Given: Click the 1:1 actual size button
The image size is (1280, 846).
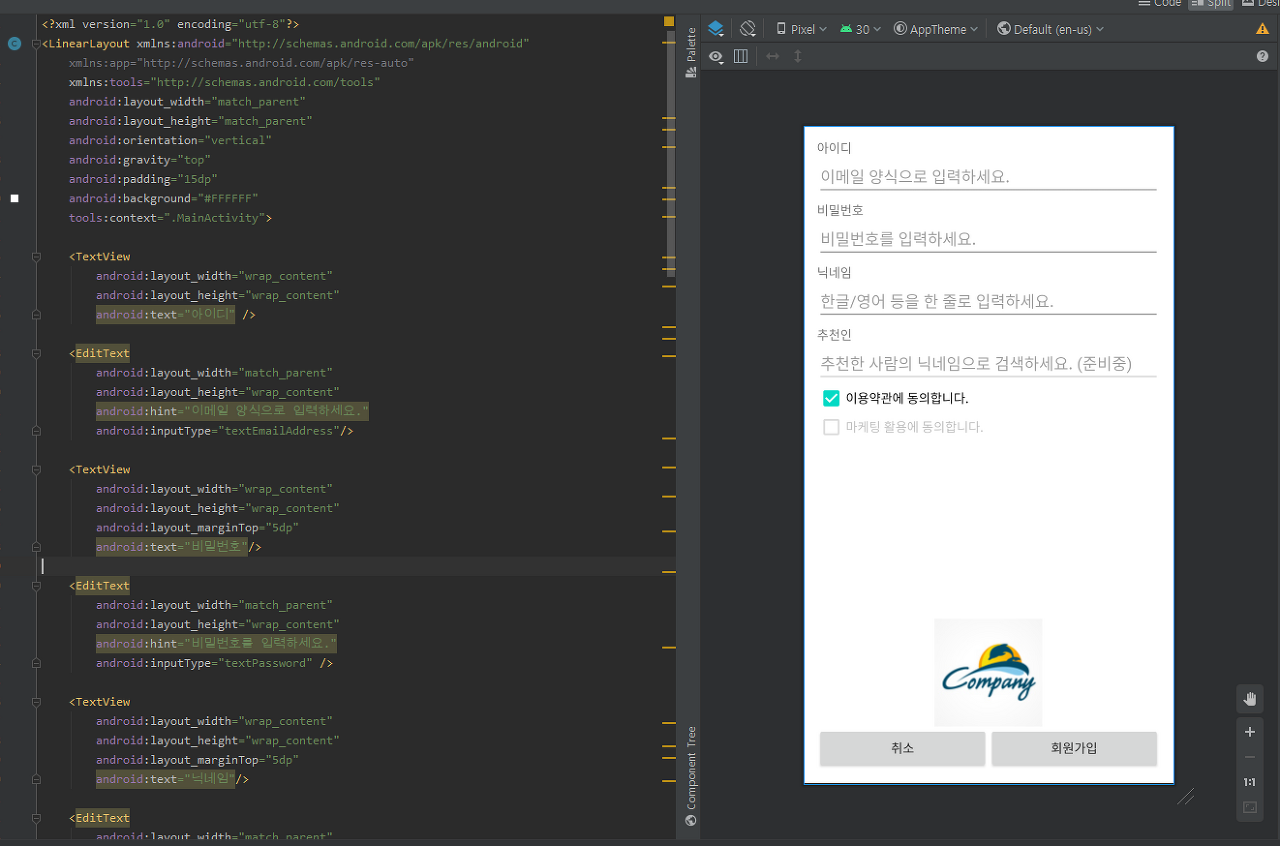Looking at the screenshot, I should click(1250, 782).
